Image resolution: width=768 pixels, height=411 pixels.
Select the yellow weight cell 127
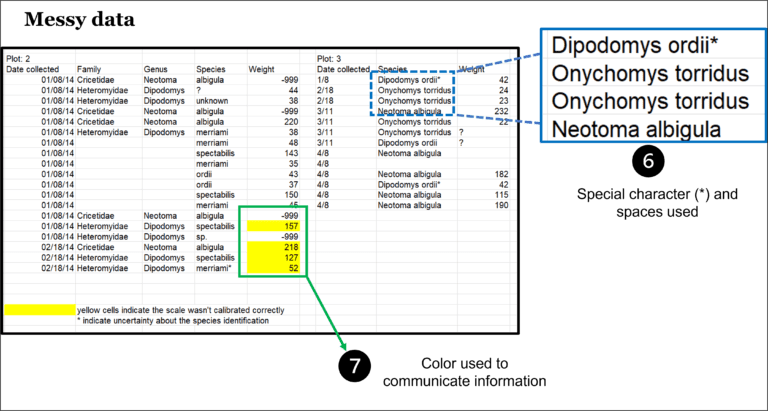pos(273,258)
